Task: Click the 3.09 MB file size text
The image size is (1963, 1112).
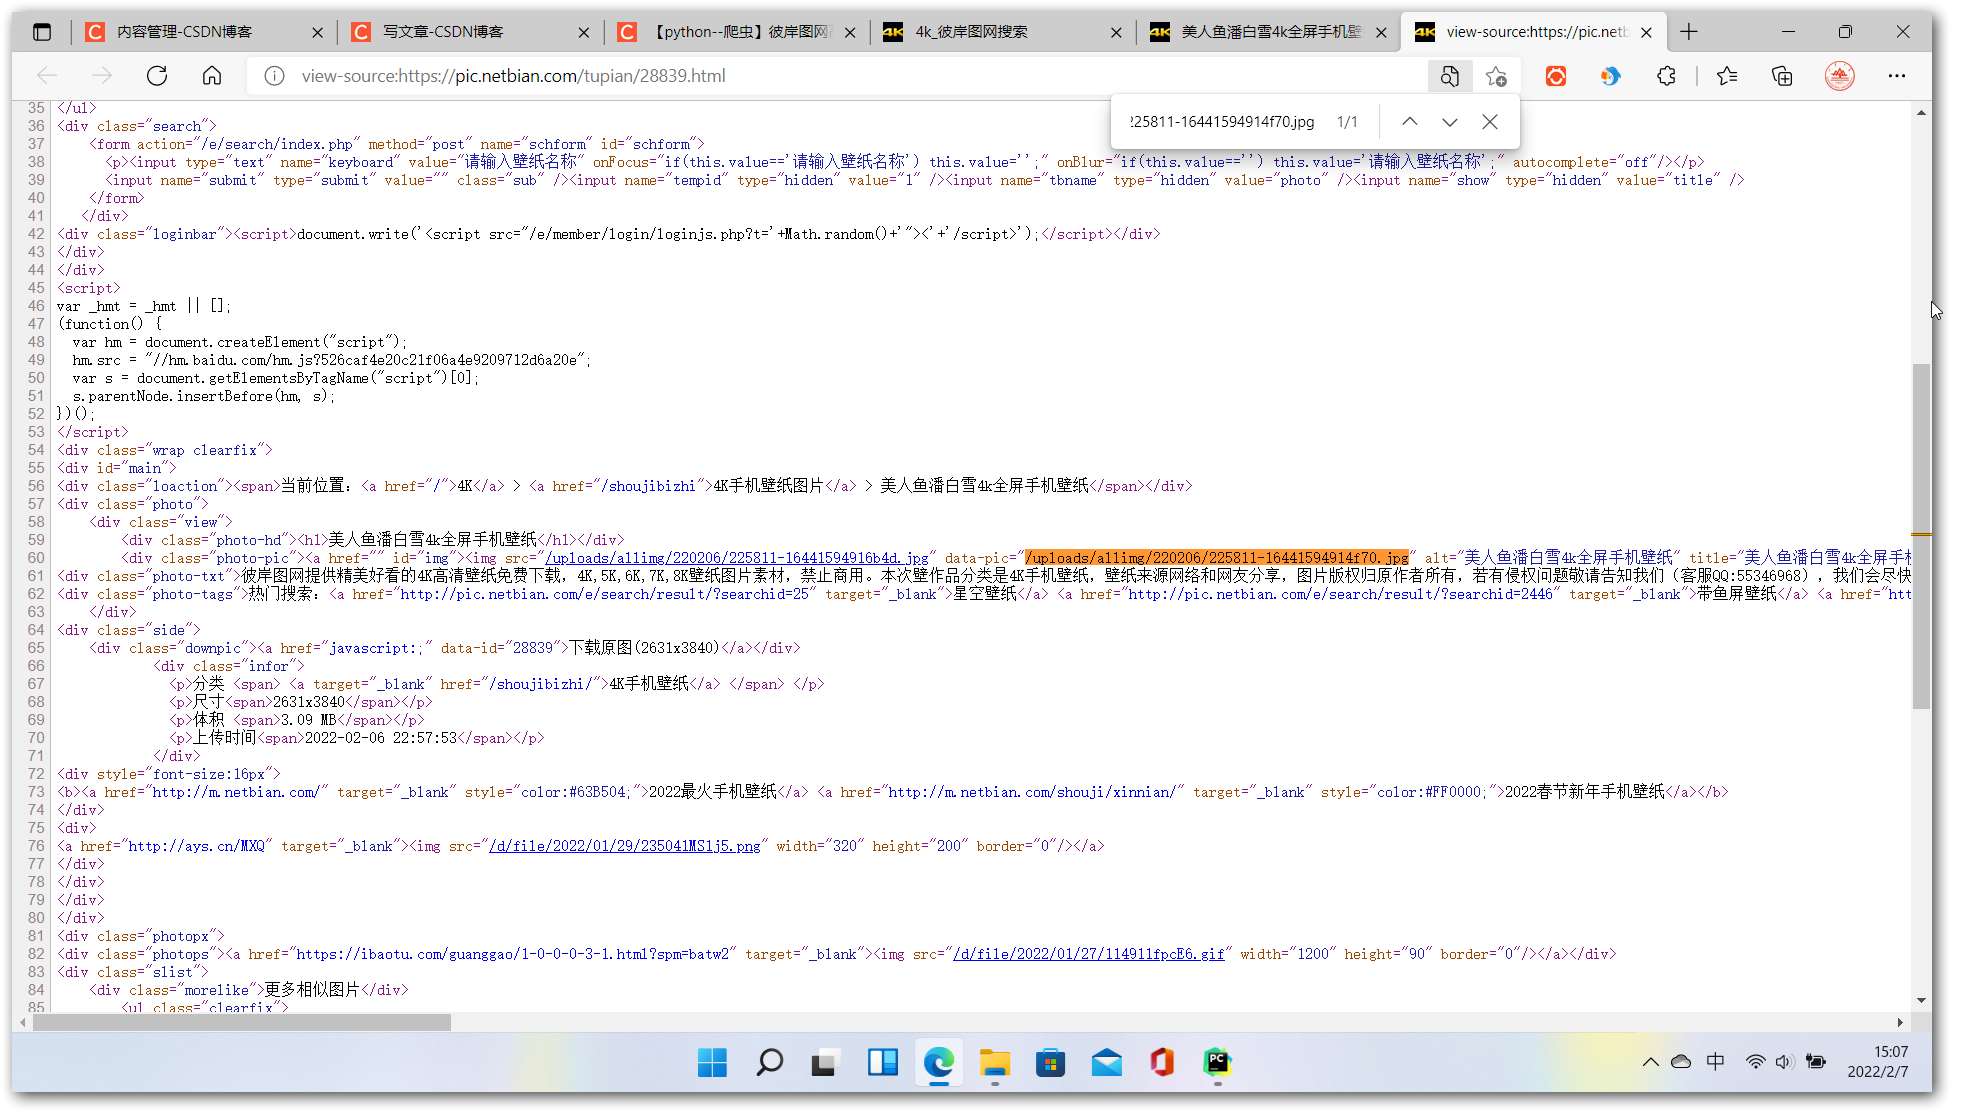Action: tap(309, 720)
